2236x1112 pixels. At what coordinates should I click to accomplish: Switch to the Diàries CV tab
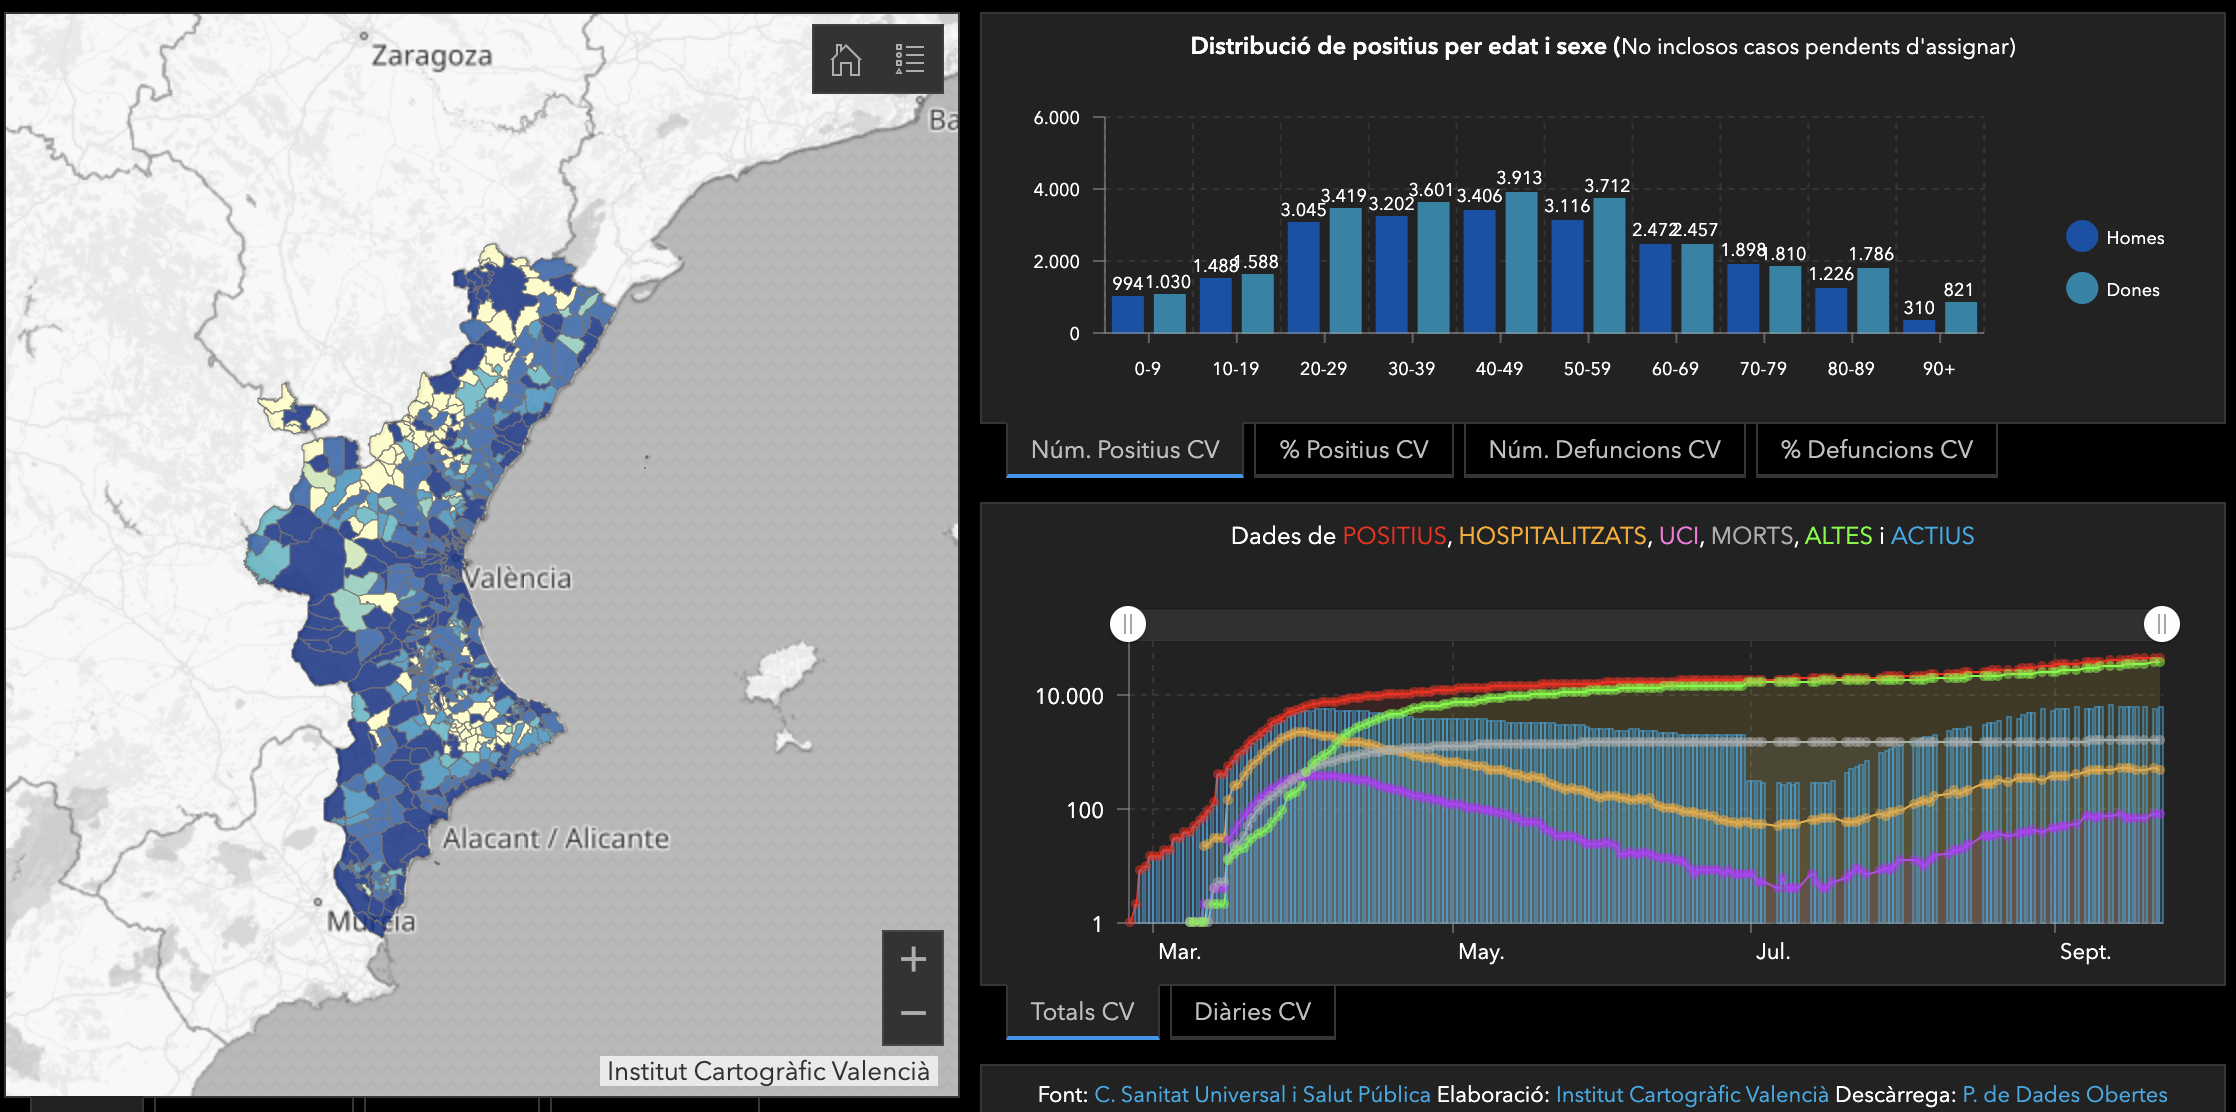pos(1253,1012)
